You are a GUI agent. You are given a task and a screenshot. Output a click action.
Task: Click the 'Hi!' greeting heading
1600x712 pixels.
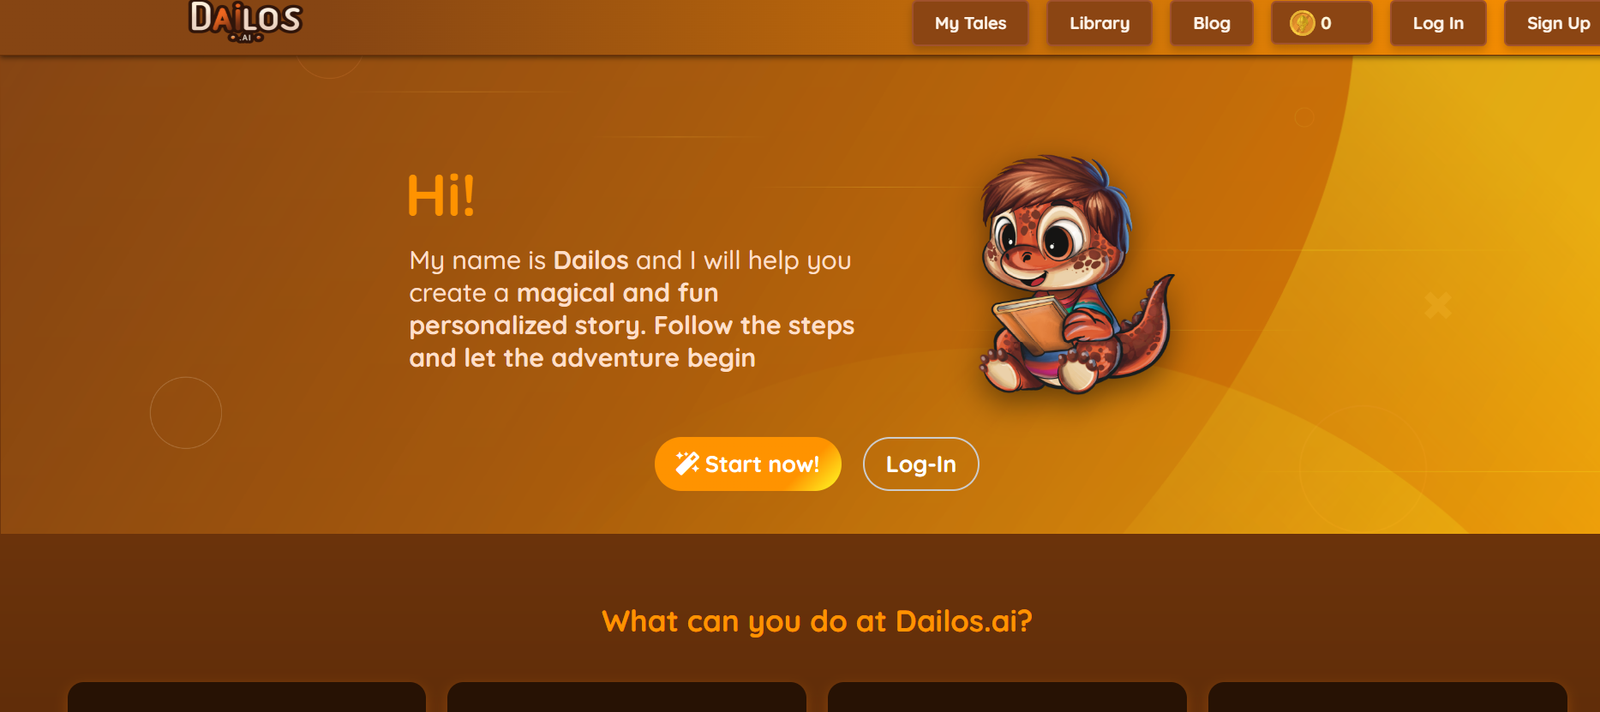pos(441,195)
